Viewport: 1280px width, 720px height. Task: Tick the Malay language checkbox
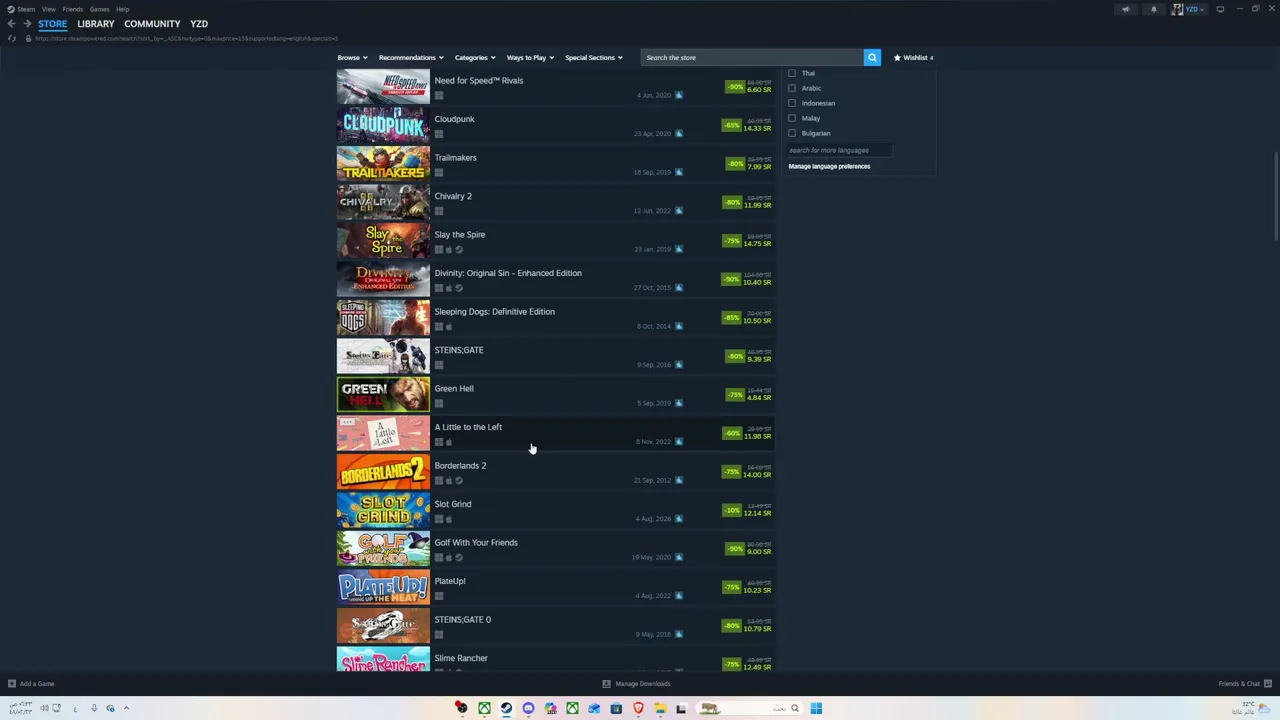point(792,118)
